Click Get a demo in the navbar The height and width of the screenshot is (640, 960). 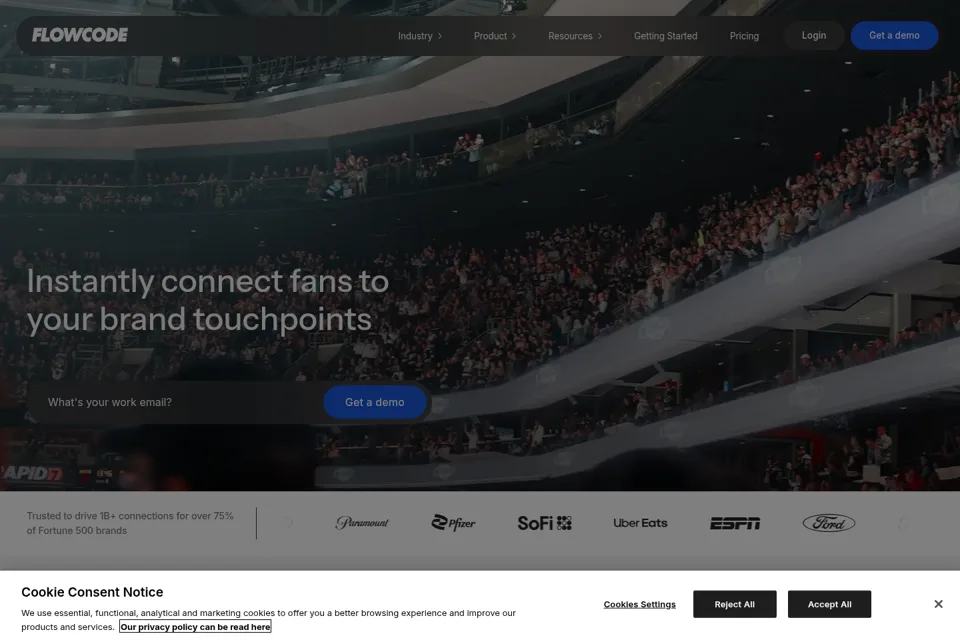pyautogui.click(x=894, y=36)
